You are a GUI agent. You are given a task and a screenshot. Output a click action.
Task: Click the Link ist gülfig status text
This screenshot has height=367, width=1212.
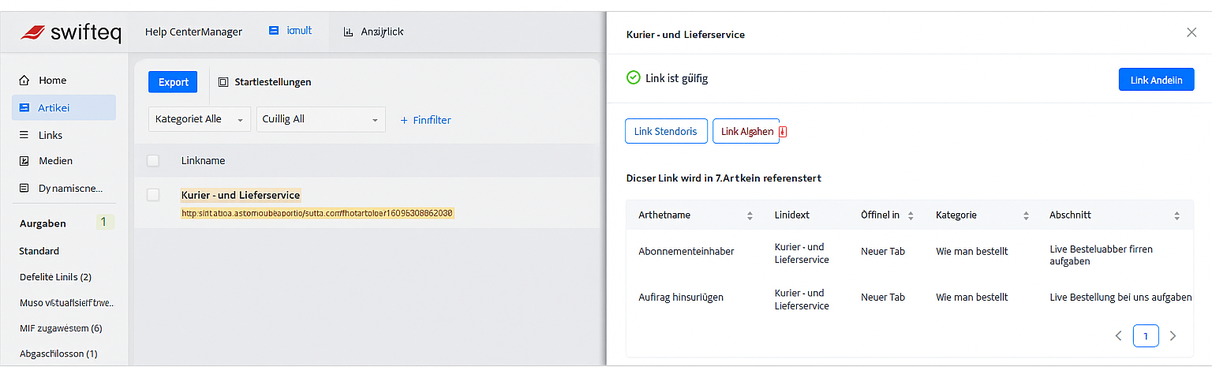click(x=678, y=78)
